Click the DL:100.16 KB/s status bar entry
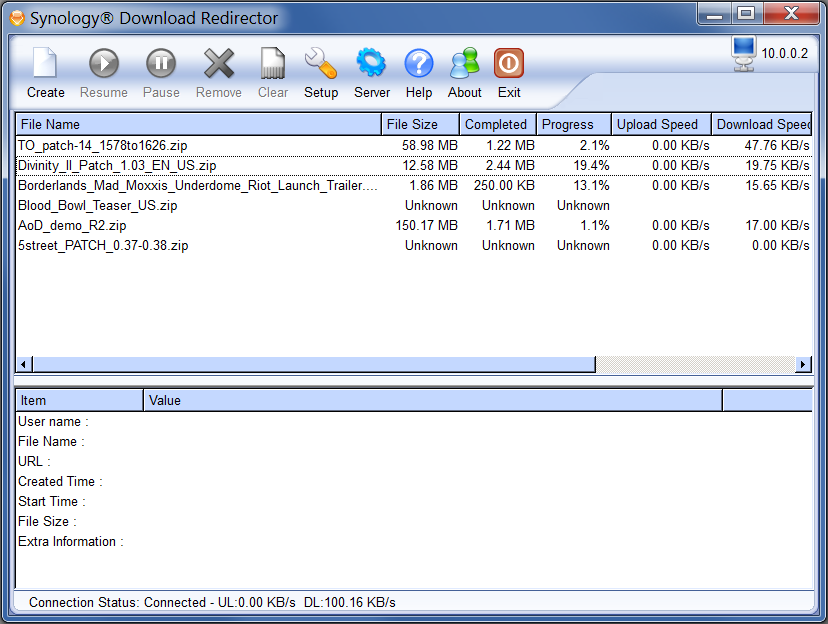 350,602
